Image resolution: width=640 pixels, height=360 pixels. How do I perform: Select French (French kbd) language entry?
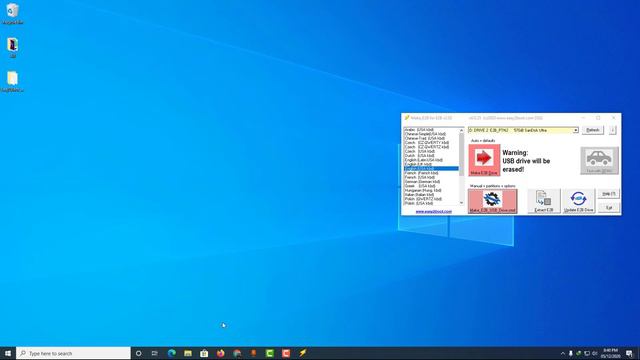pyautogui.click(x=431, y=173)
